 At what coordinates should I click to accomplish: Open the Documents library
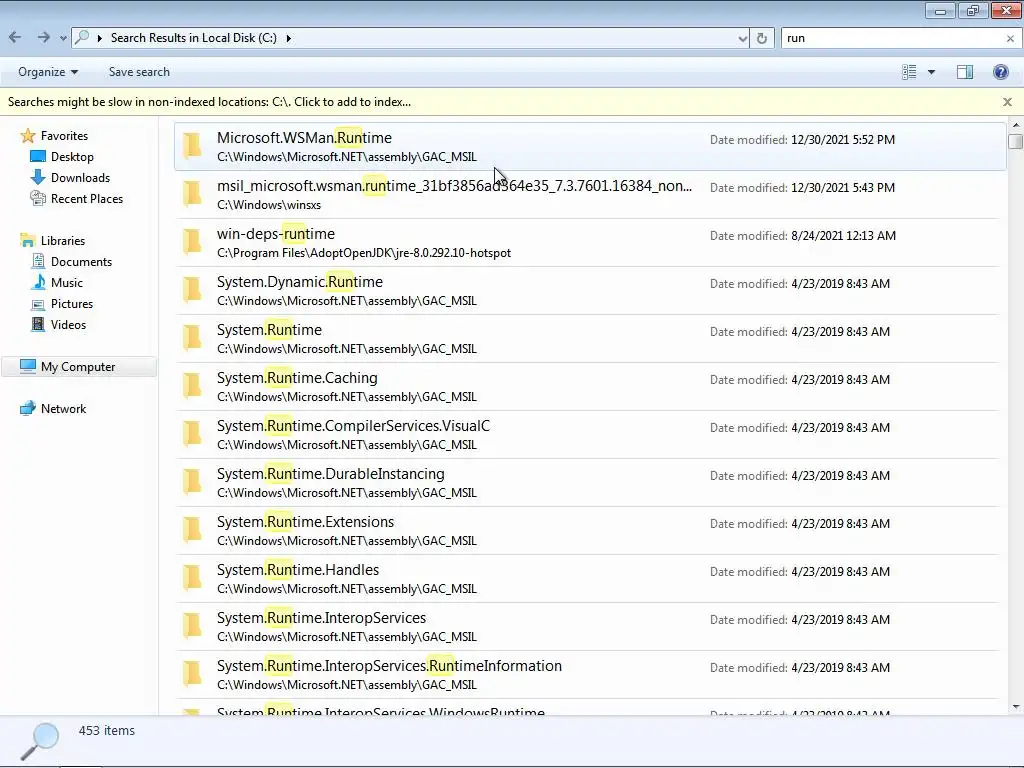pyautogui.click(x=82, y=262)
